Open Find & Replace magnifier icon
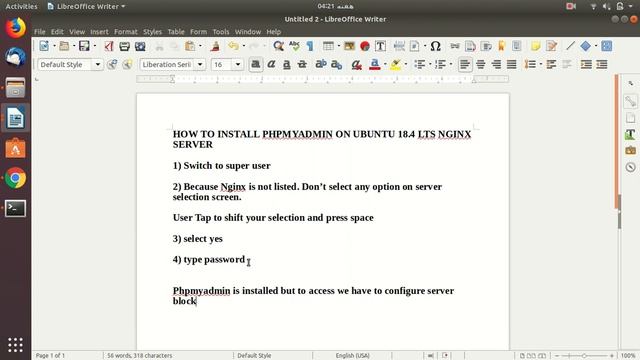This screenshot has width=640, height=360. (x=278, y=46)
